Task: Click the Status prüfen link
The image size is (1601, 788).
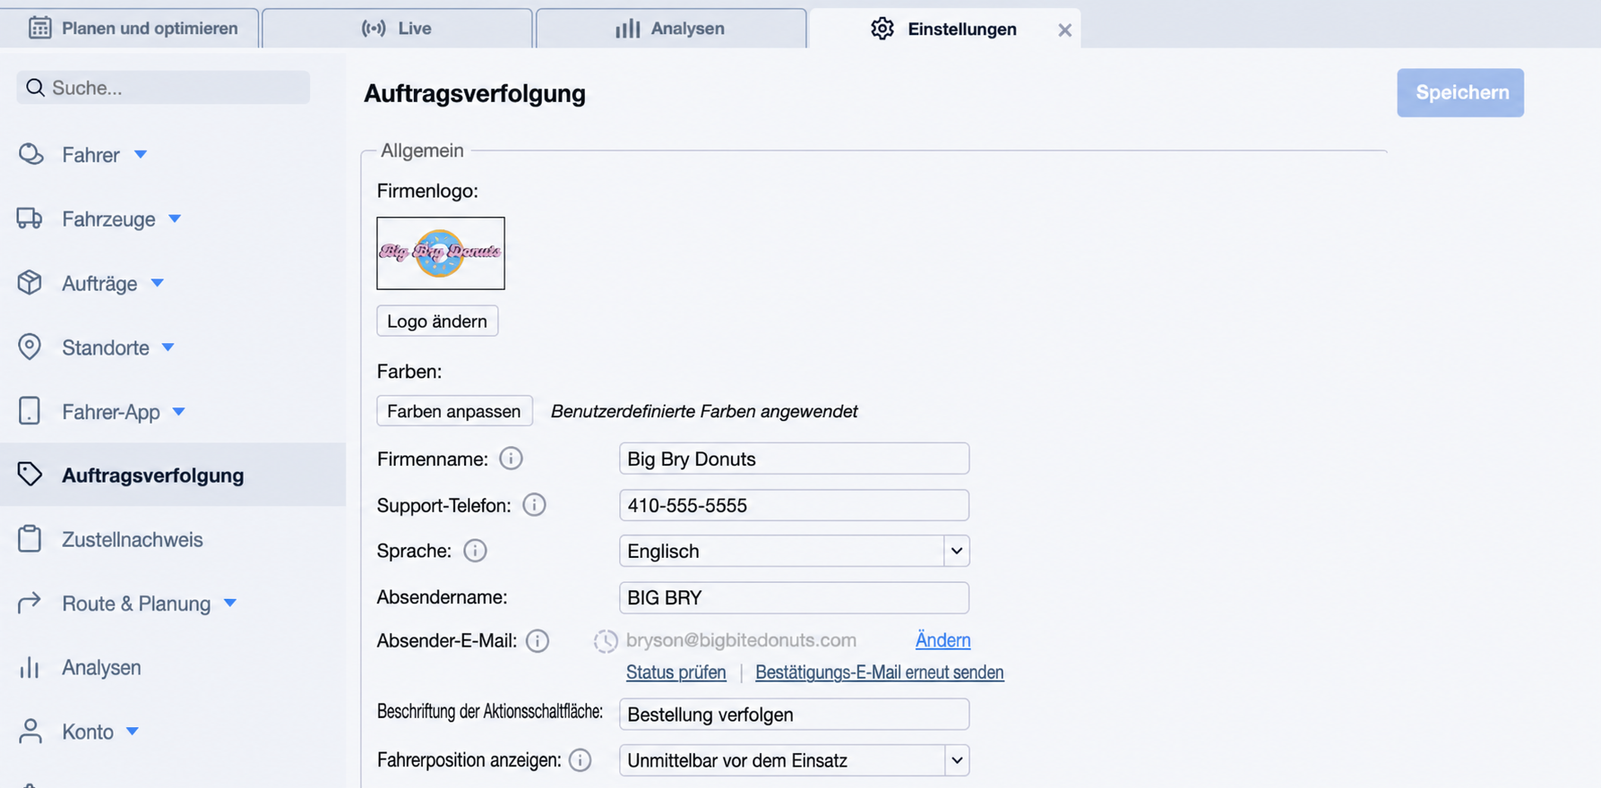Action: 676,673
